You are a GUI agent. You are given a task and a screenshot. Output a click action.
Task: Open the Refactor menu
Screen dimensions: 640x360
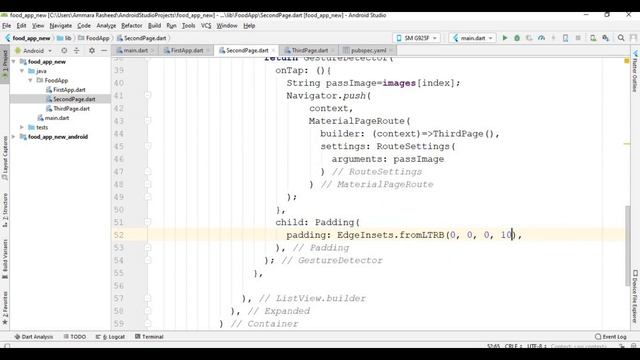pyautogui.click(x=131, y=26)
